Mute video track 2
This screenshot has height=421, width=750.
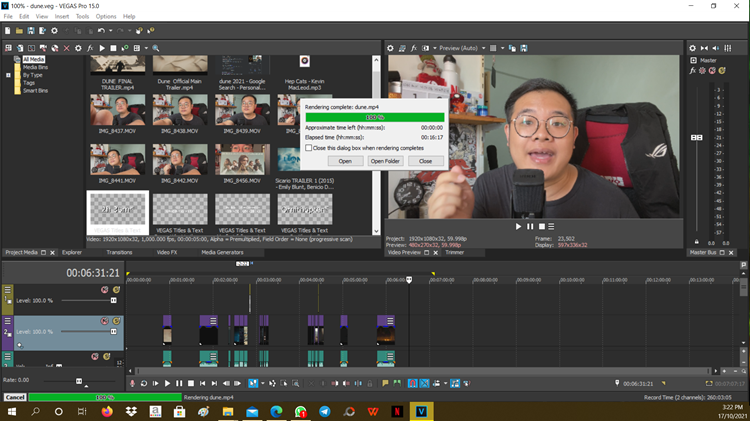[x=104, y=321]
